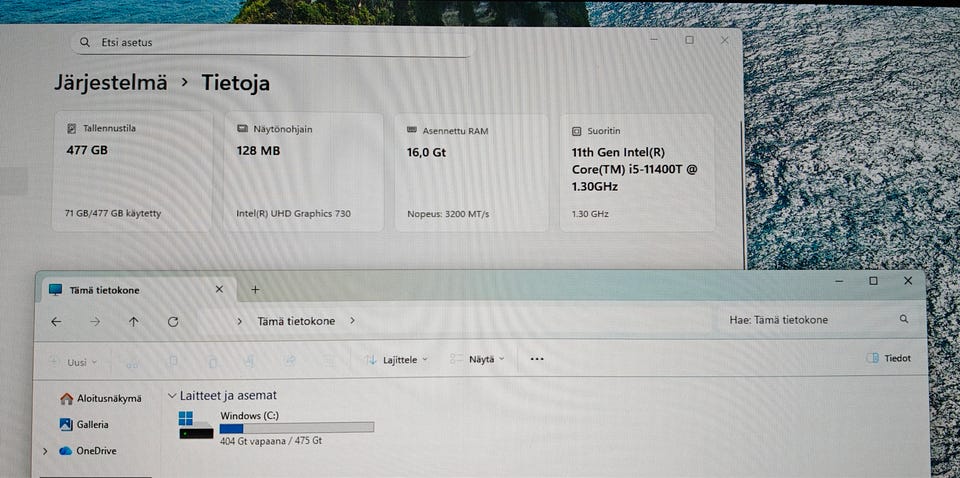This screenshot has width=960, height=478.
Task: Select OneDrive in the navigation pane
Action: pos(88,451)
